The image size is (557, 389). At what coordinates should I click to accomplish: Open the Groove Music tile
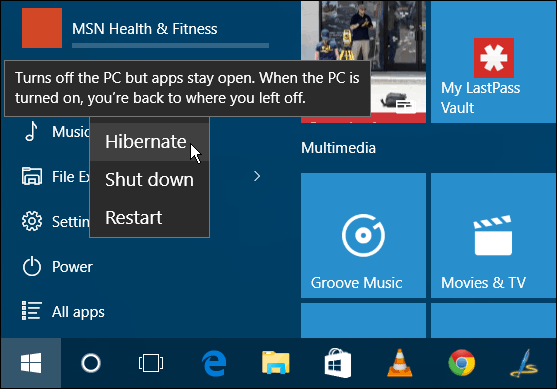click(363, 235)
